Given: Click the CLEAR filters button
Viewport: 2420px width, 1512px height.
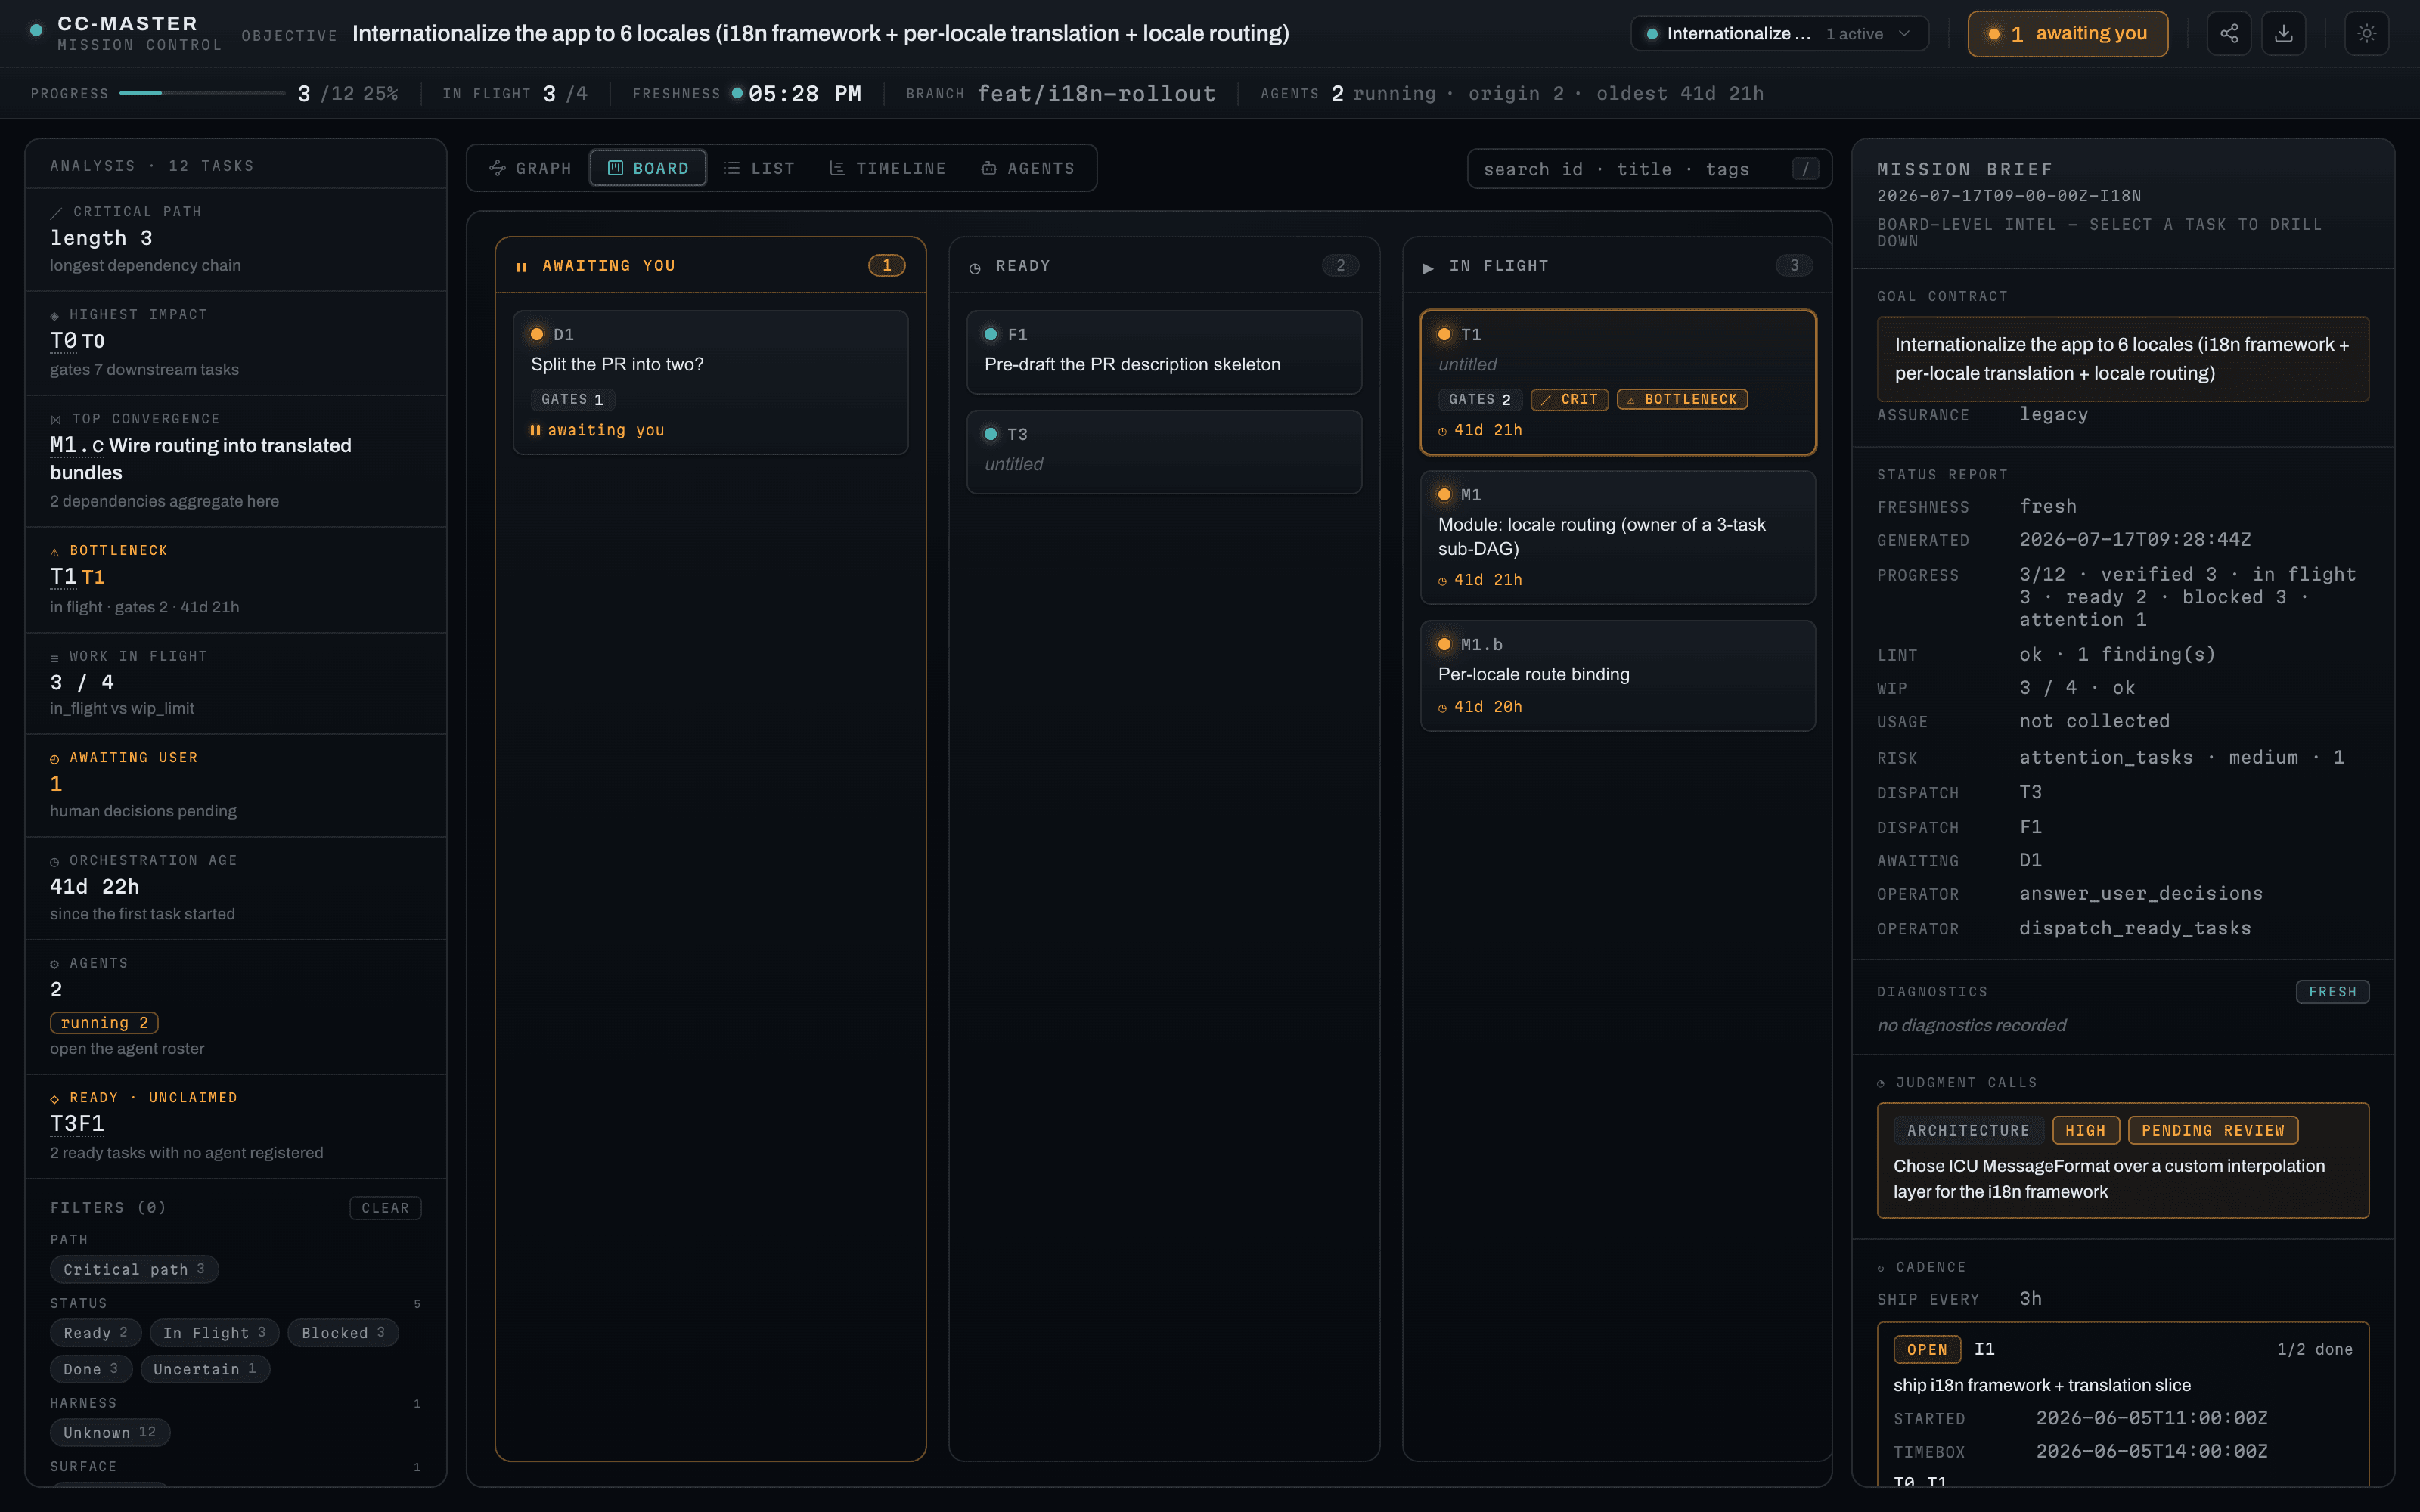Looking at the screenshot, I should (x=385, y=1208).
